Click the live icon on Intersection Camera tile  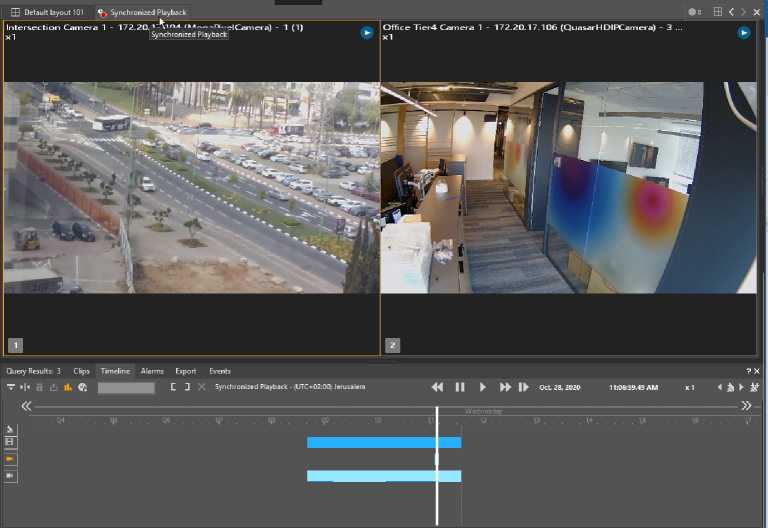coord(367,33)
